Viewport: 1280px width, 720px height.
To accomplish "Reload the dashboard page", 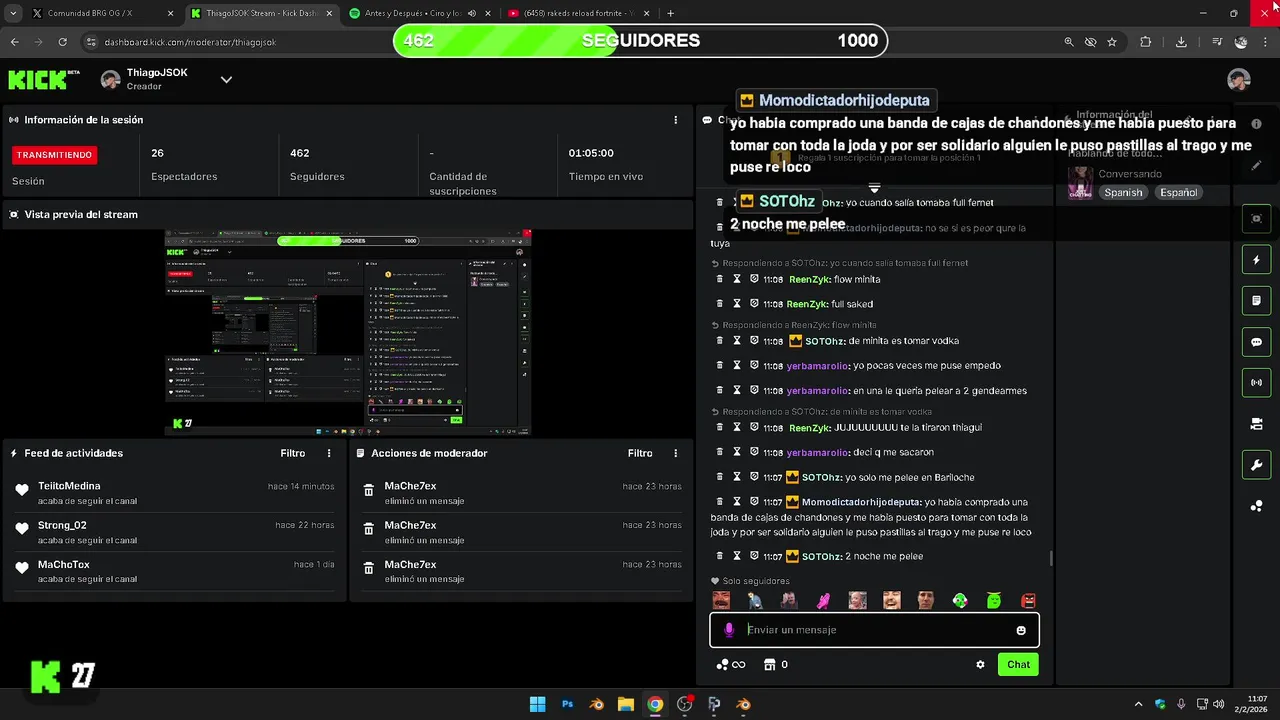I will tap(62, 42).
